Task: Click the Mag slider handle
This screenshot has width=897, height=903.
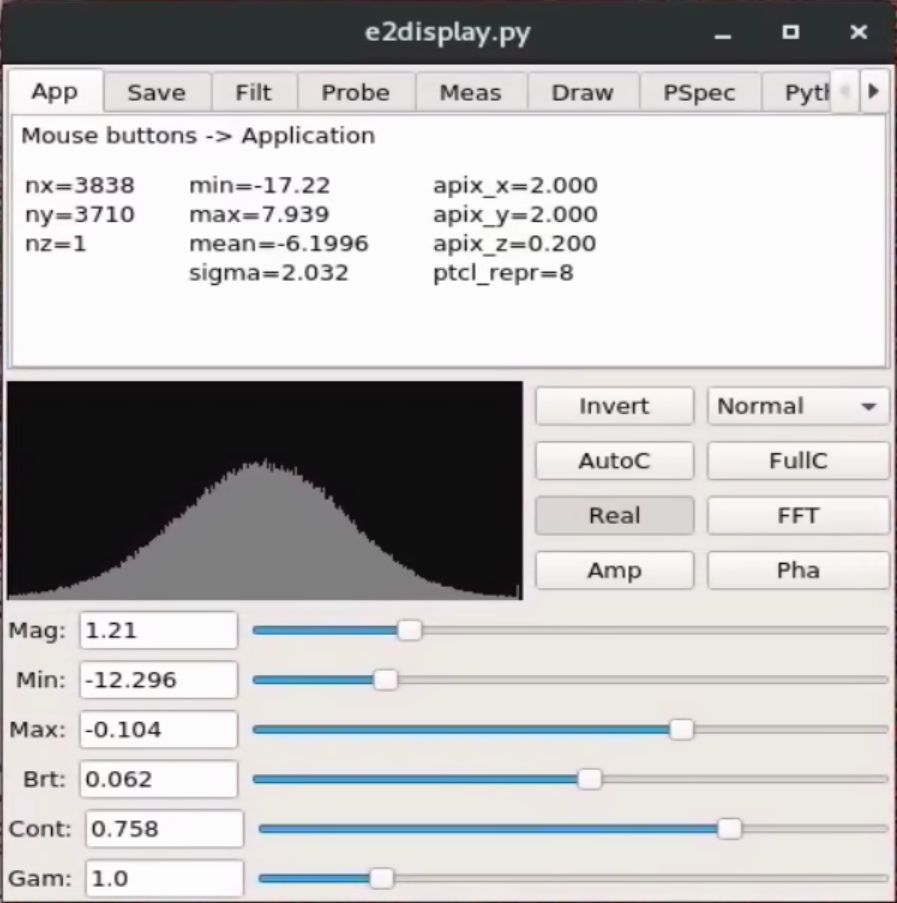Action: [409, 630]
